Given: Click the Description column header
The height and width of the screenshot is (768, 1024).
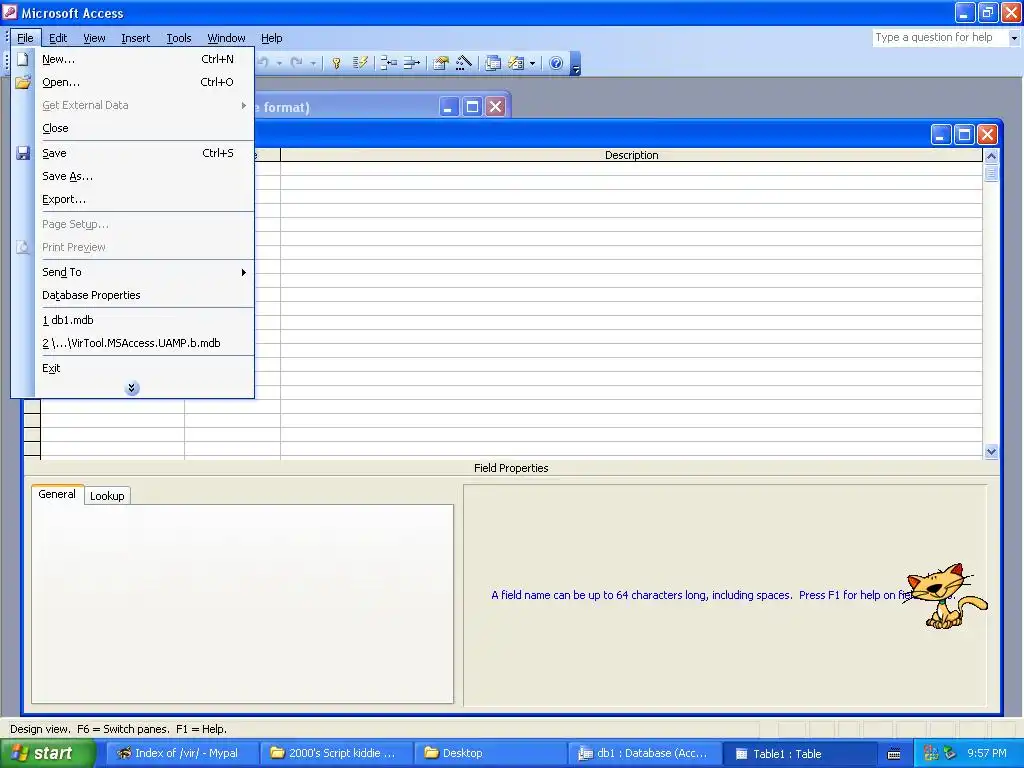Looking at the screenshot, I should [x=631, y=155].
